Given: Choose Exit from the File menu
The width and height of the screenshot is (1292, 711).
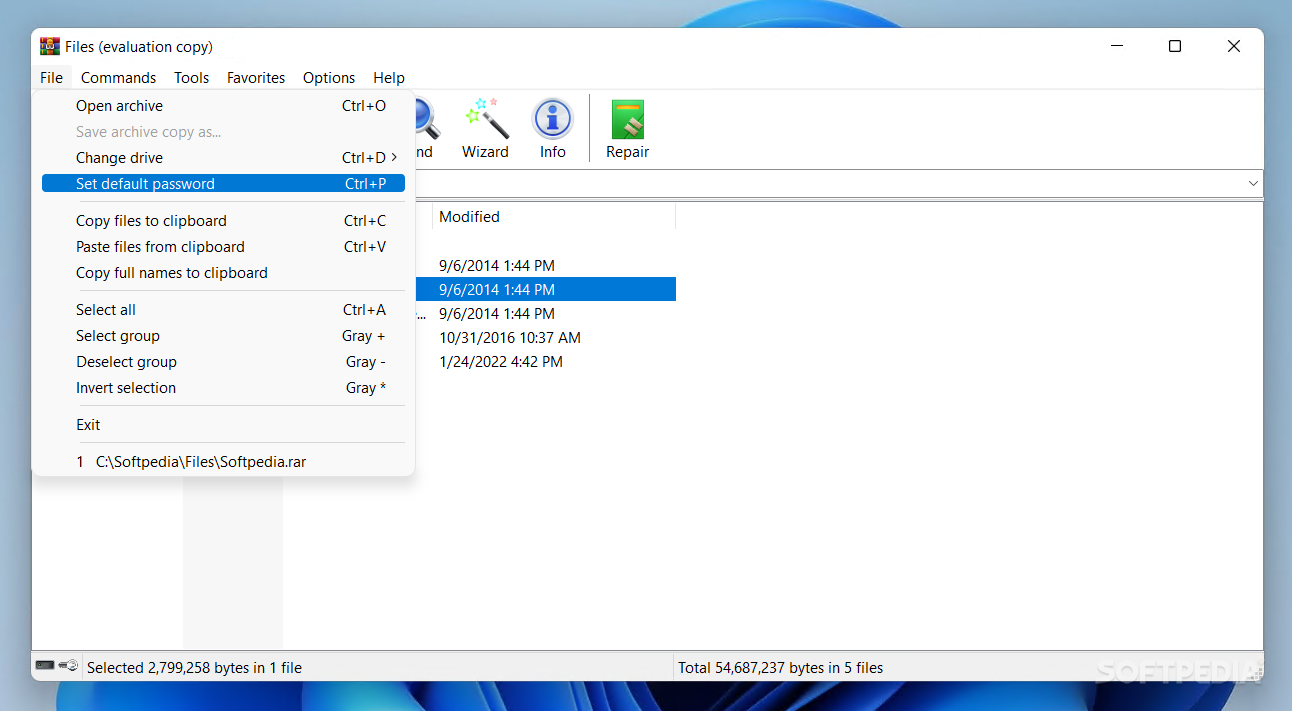Looking at the screenshot, I should [x=223, y=425].
